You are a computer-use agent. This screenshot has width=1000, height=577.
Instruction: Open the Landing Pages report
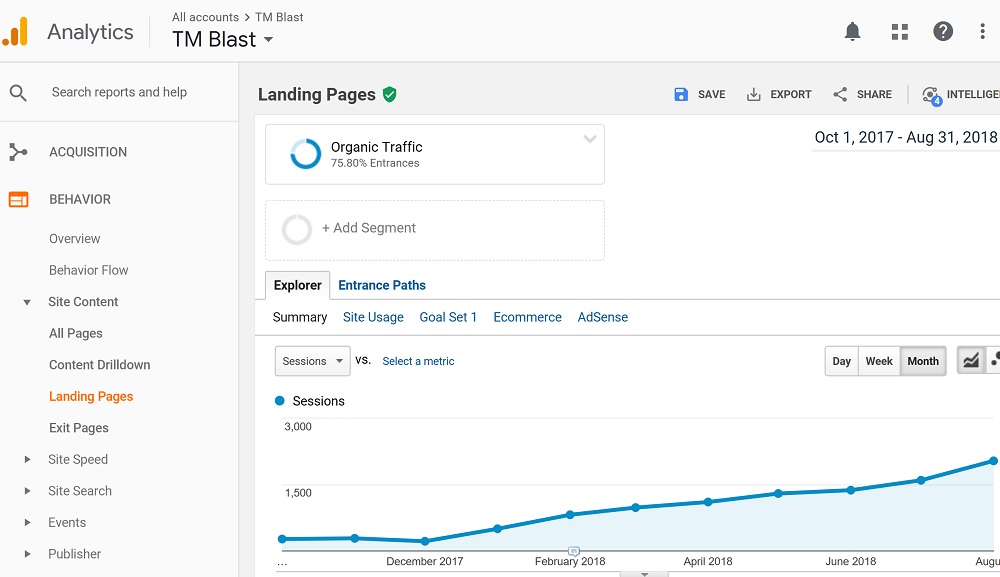point(91,397)
